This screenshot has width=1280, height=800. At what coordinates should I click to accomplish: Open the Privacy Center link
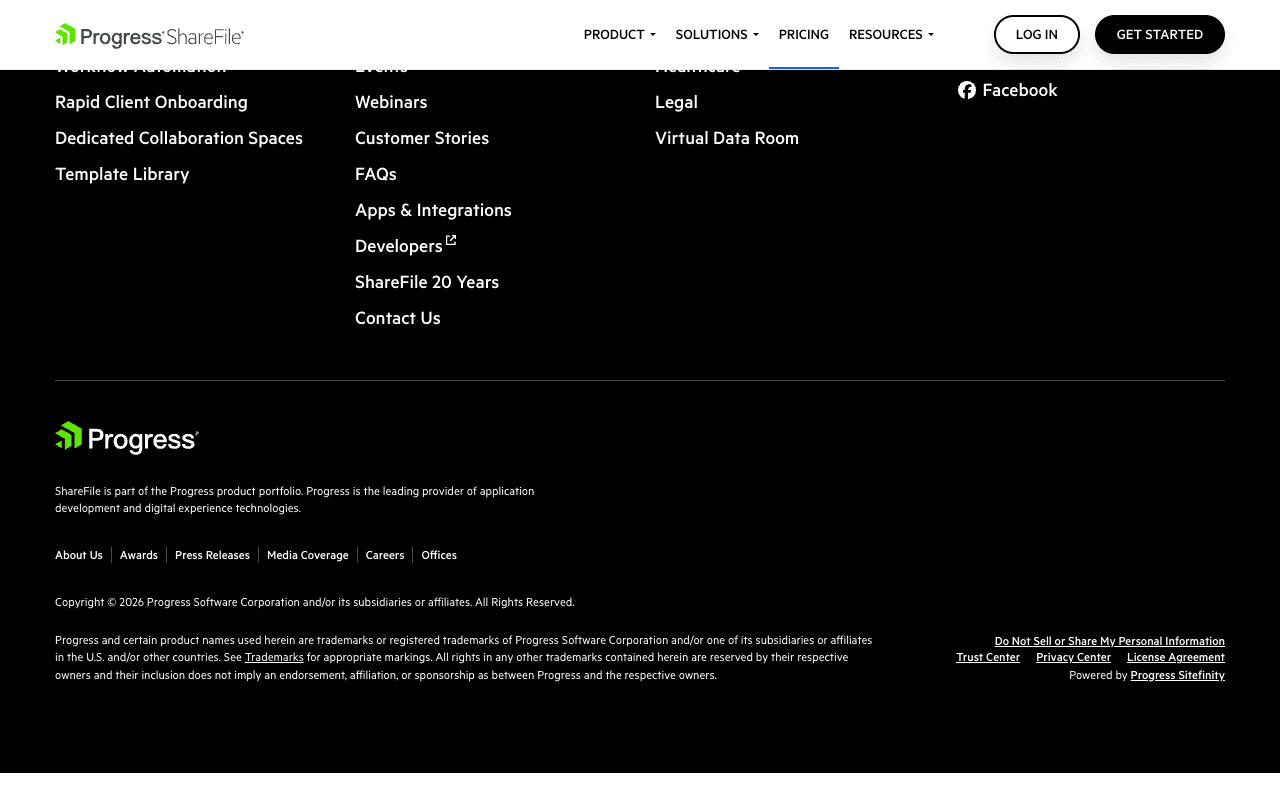tap(1073, 657)
